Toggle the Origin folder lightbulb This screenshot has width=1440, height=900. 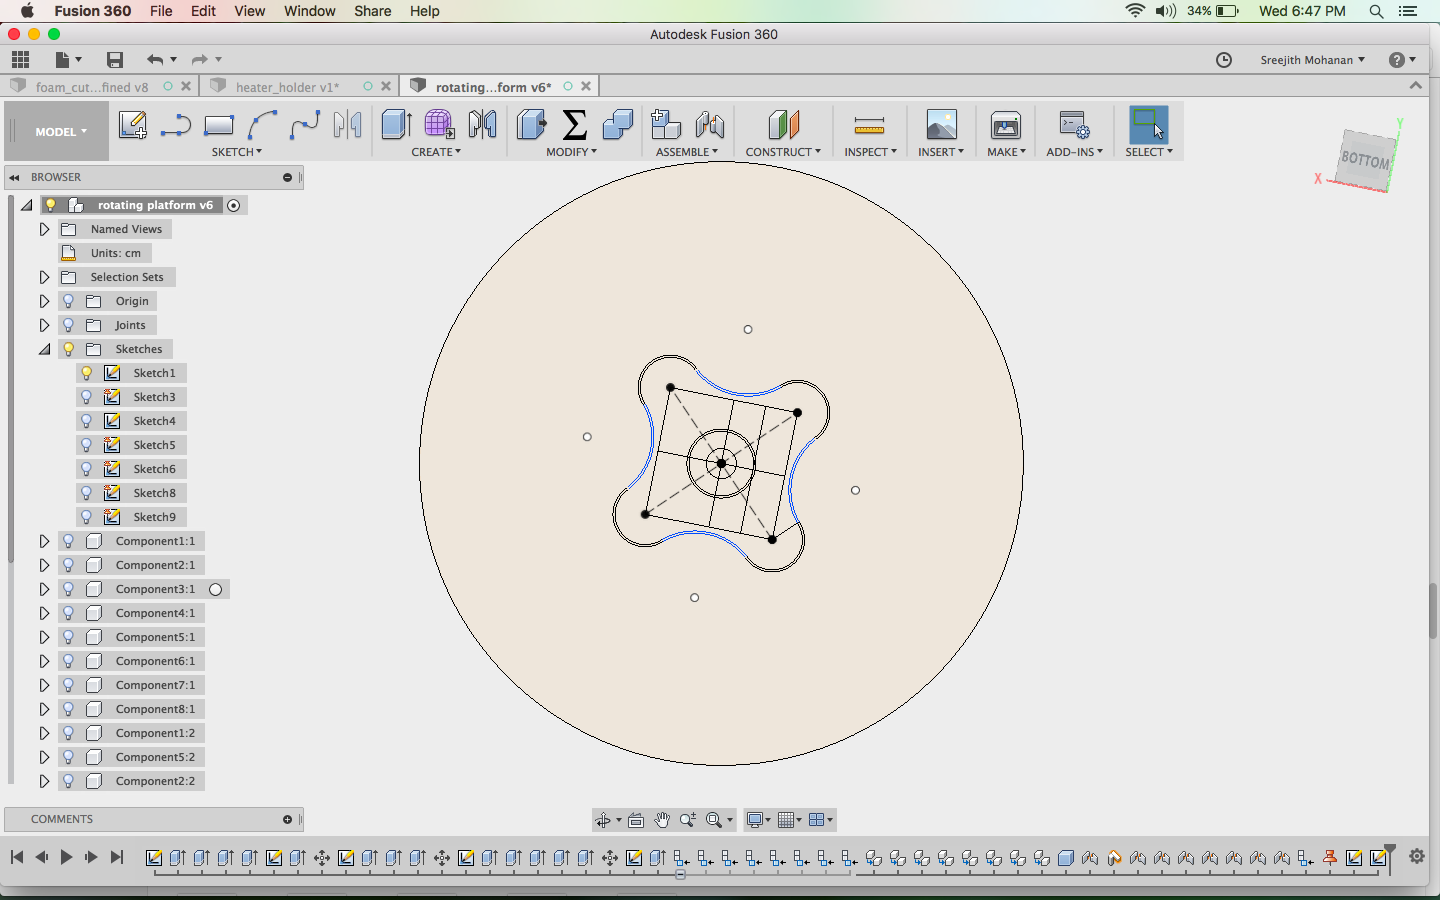(69, 301)
